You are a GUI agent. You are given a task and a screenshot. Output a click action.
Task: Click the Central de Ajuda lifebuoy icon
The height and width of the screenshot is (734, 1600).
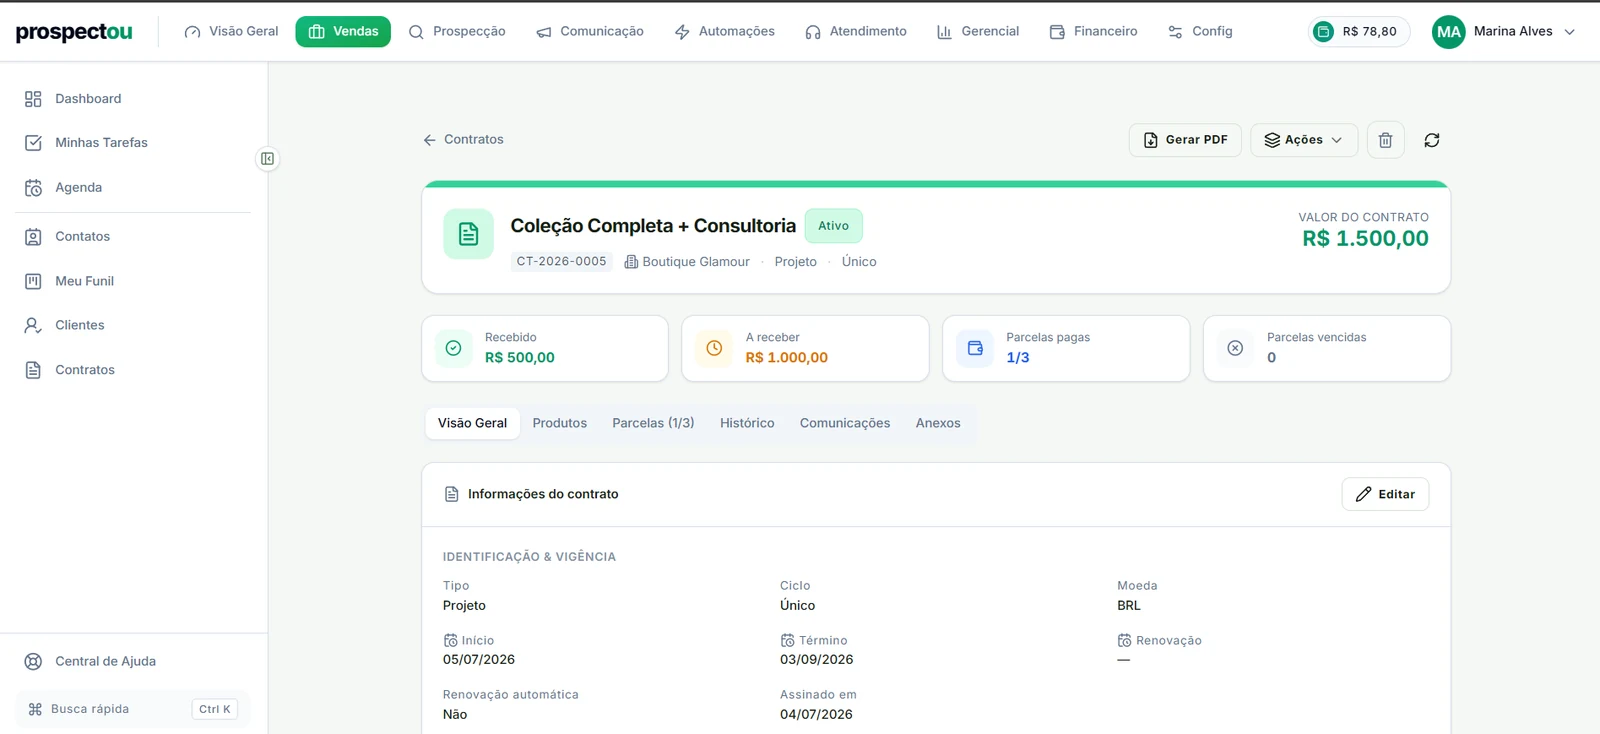point(33,662)
